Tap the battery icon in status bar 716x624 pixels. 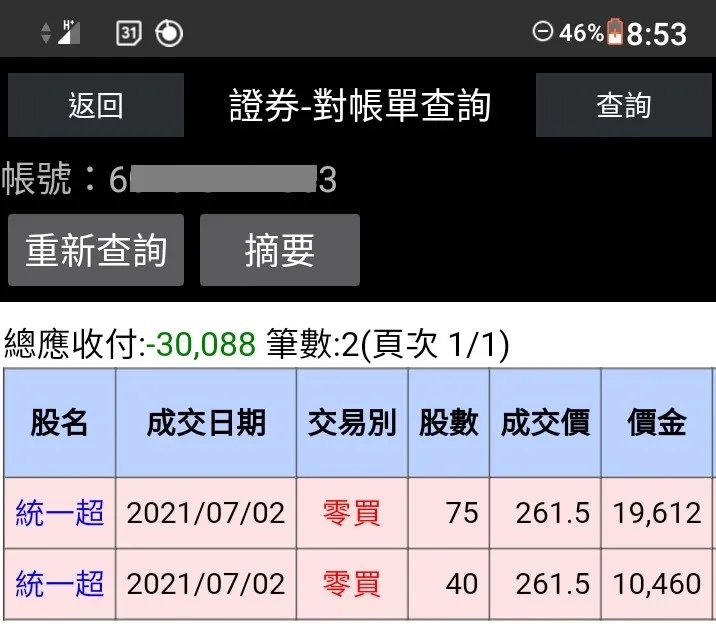pyautogui.click(x=615, y=31)
